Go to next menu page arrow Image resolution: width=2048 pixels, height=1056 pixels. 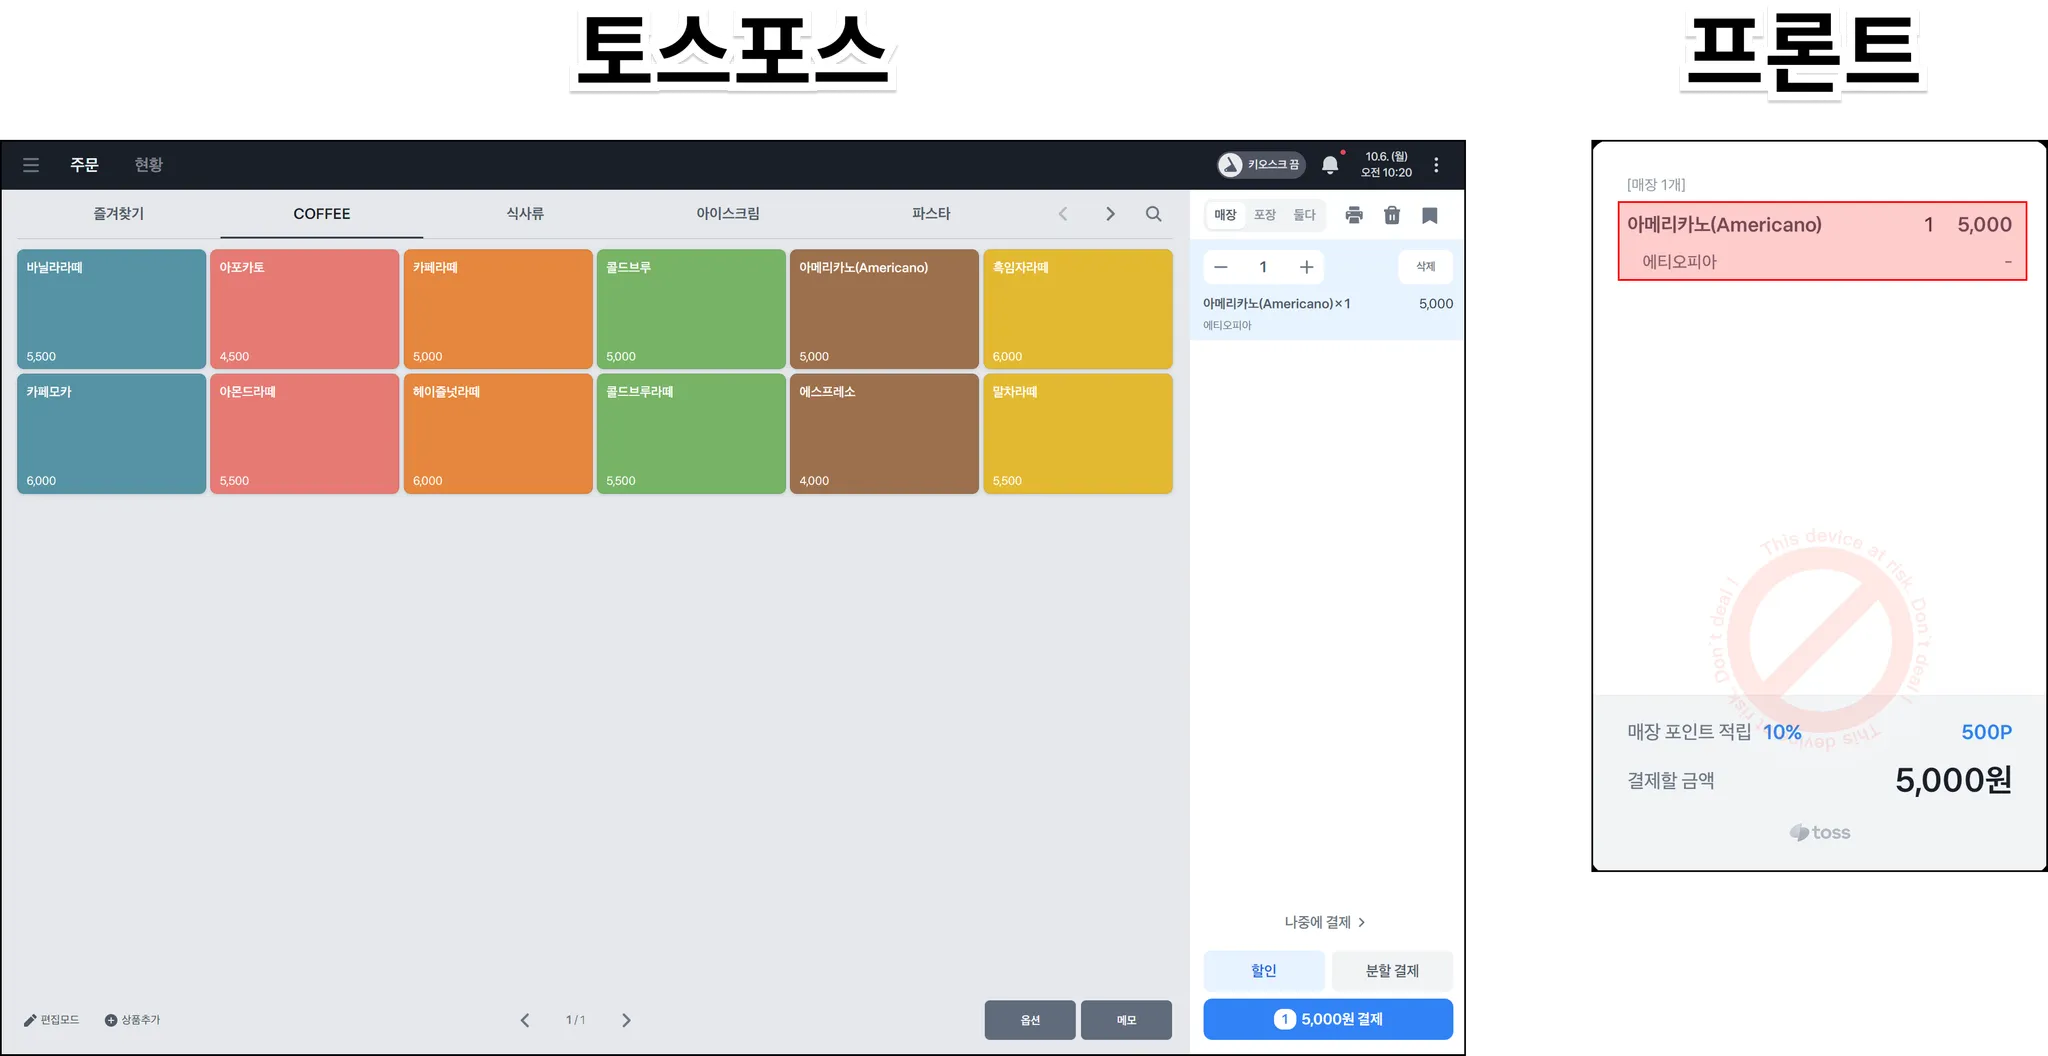click(626, 1020)
